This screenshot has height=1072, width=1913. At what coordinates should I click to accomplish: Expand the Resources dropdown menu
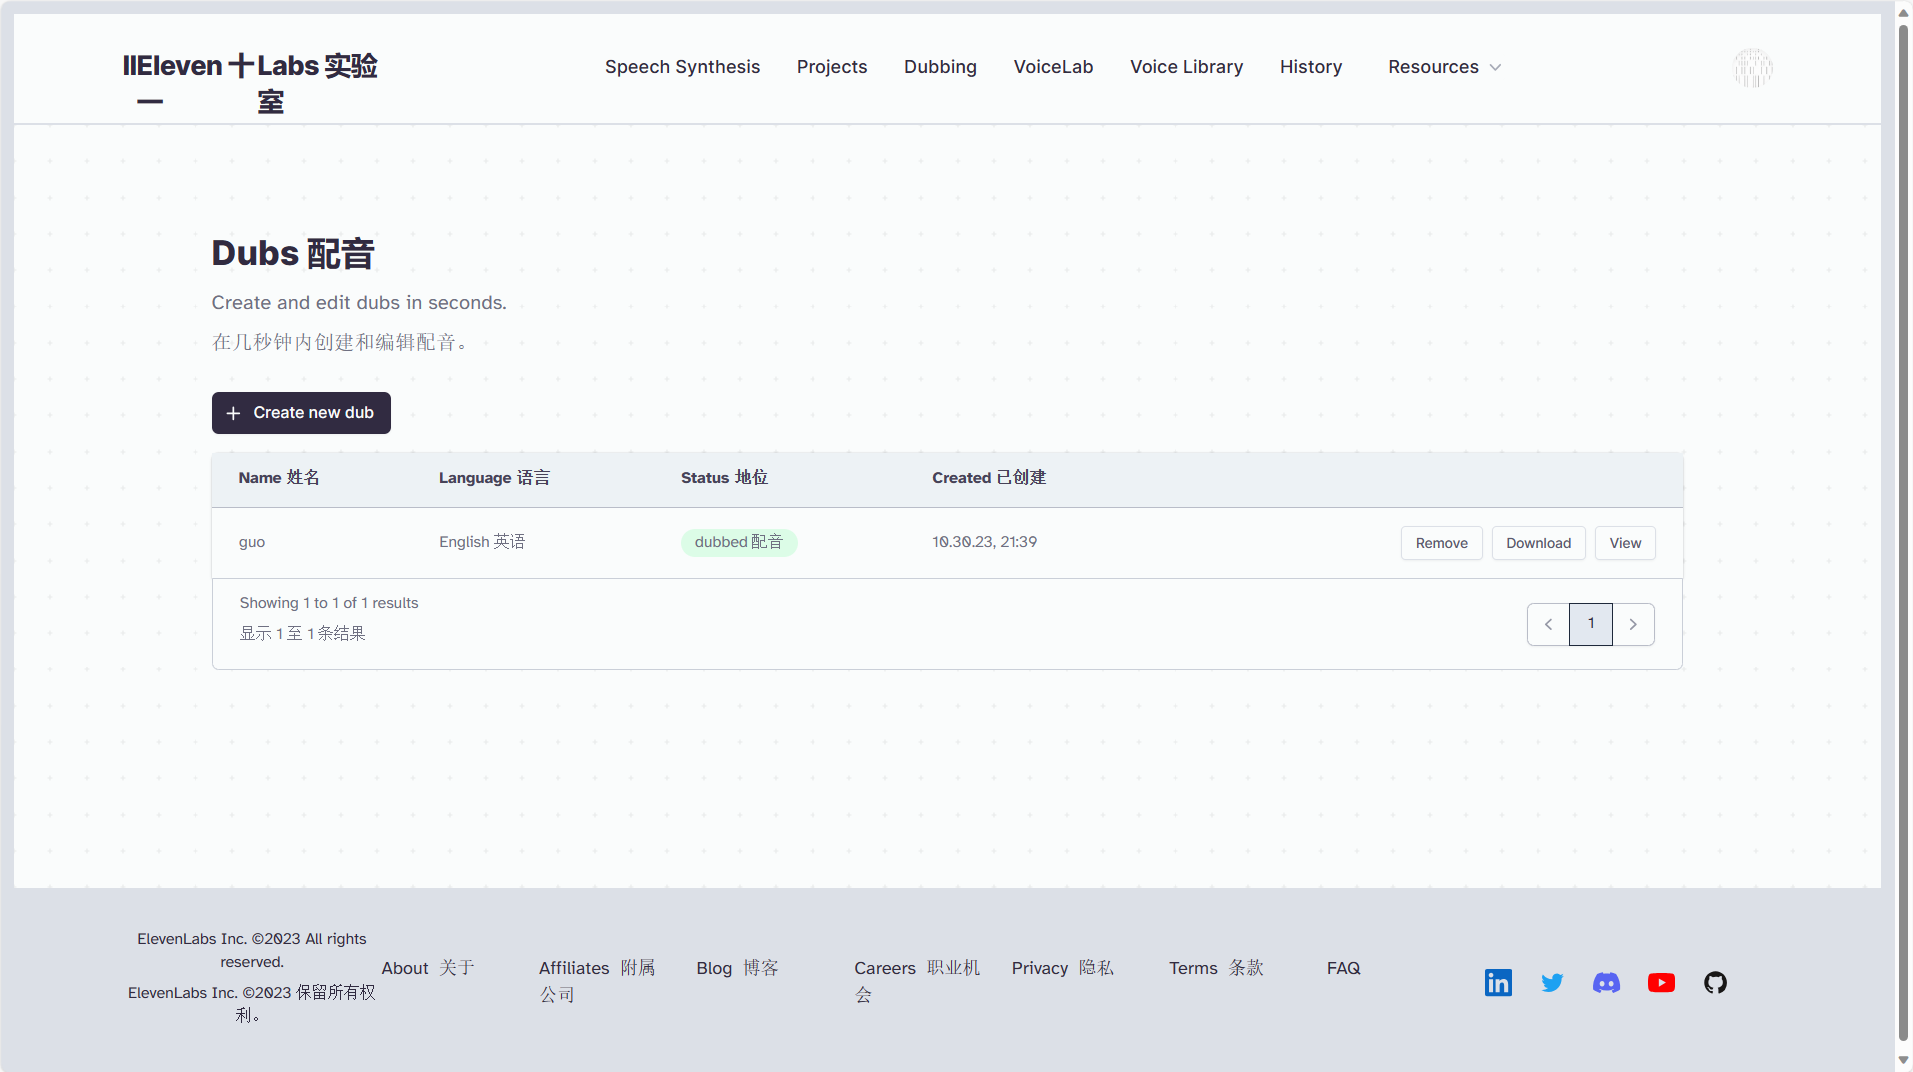pyautogui.click(x=1444, y=67)
